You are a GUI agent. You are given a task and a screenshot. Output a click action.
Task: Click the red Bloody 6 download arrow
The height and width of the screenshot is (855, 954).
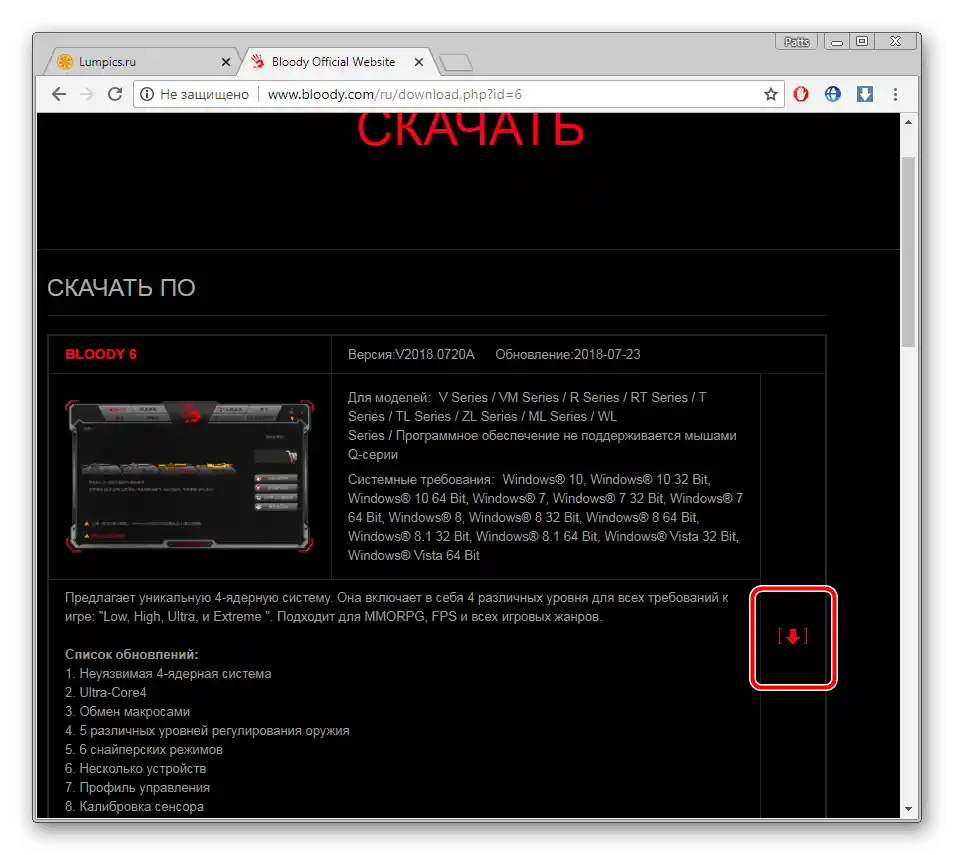[x=793, y=637]
